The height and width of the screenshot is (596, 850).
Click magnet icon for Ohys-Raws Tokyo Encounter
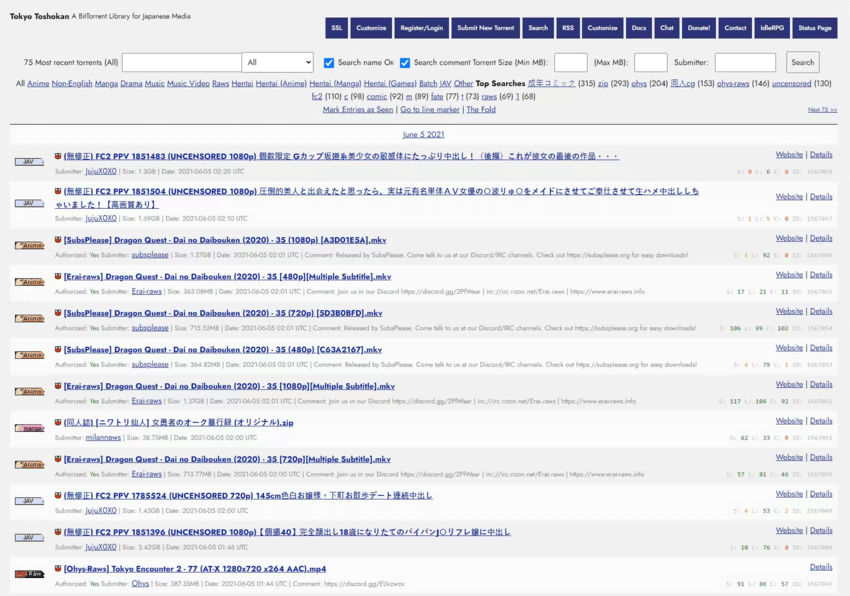(58, 568)
